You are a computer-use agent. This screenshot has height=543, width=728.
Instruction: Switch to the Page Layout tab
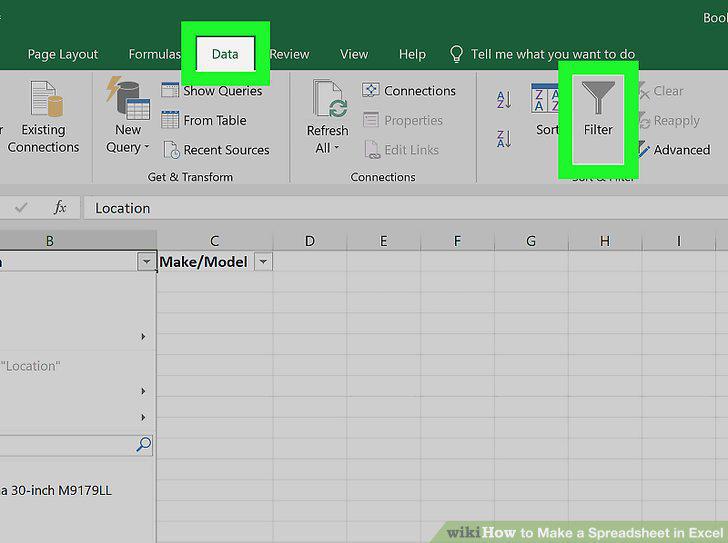(63, 54)
